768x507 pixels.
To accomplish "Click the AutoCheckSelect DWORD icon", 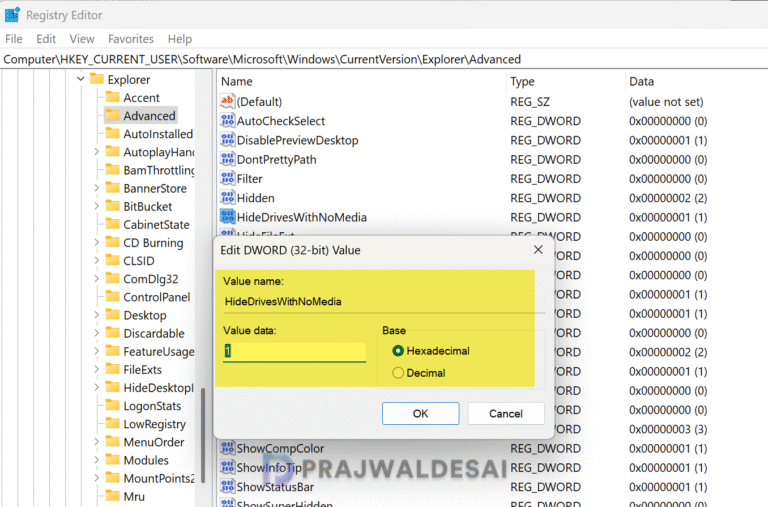I will coord(227,121).
